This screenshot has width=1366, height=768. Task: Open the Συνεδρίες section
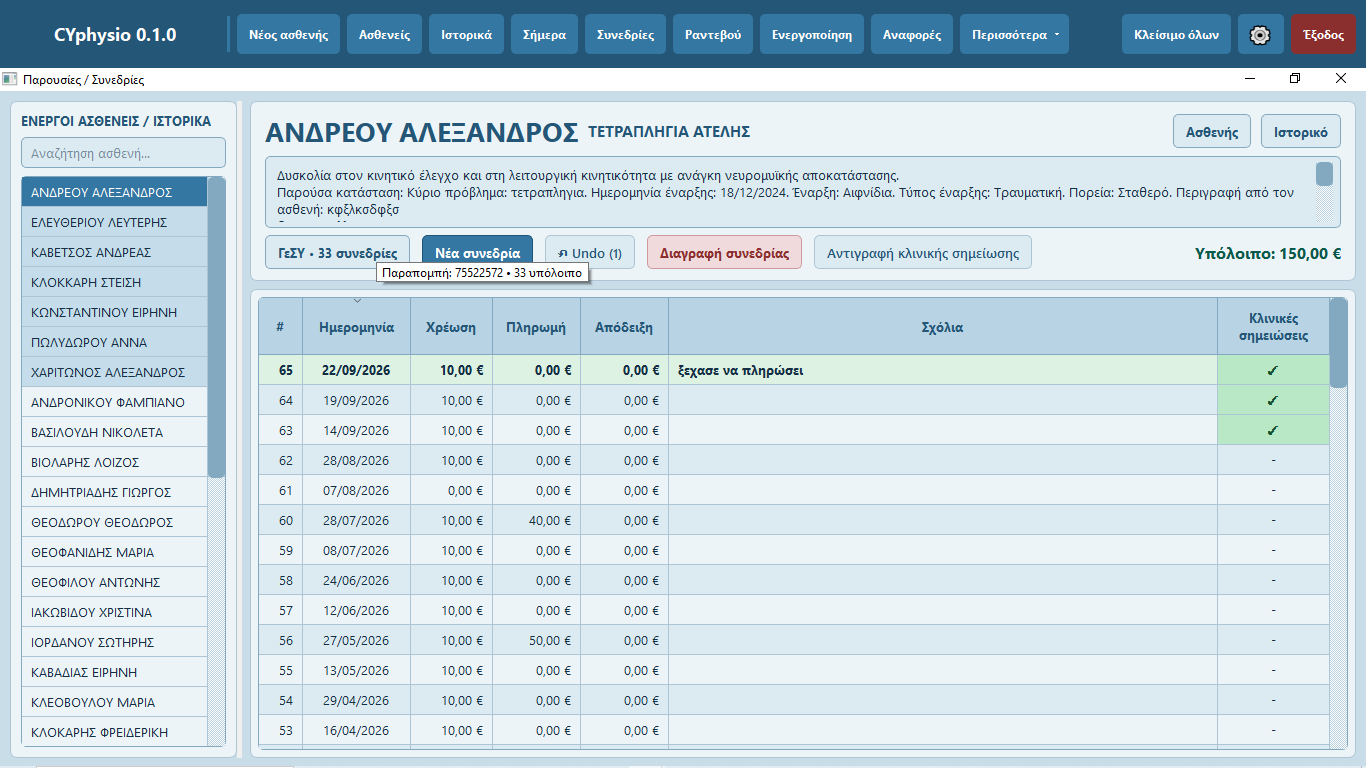point(625,34)
